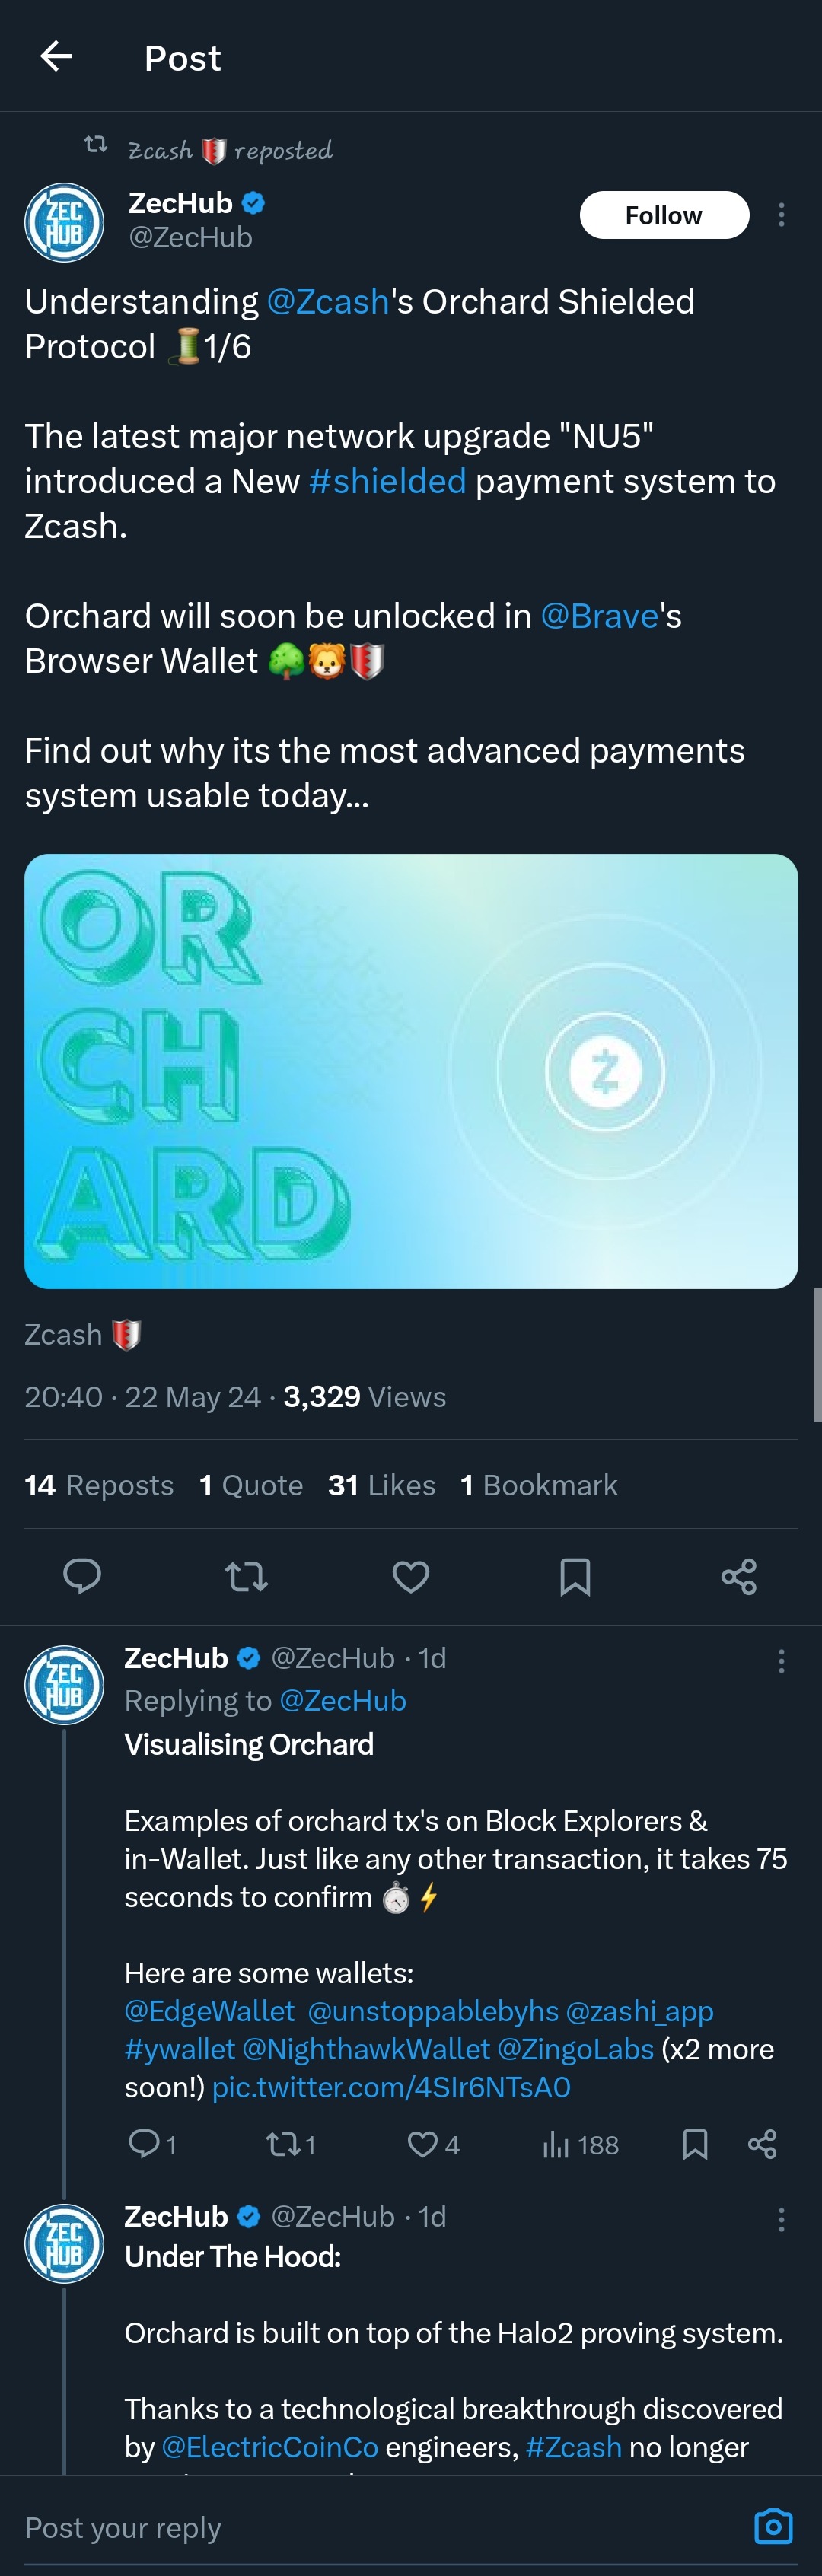Tap the back arrow in the header

coord(56,57)
